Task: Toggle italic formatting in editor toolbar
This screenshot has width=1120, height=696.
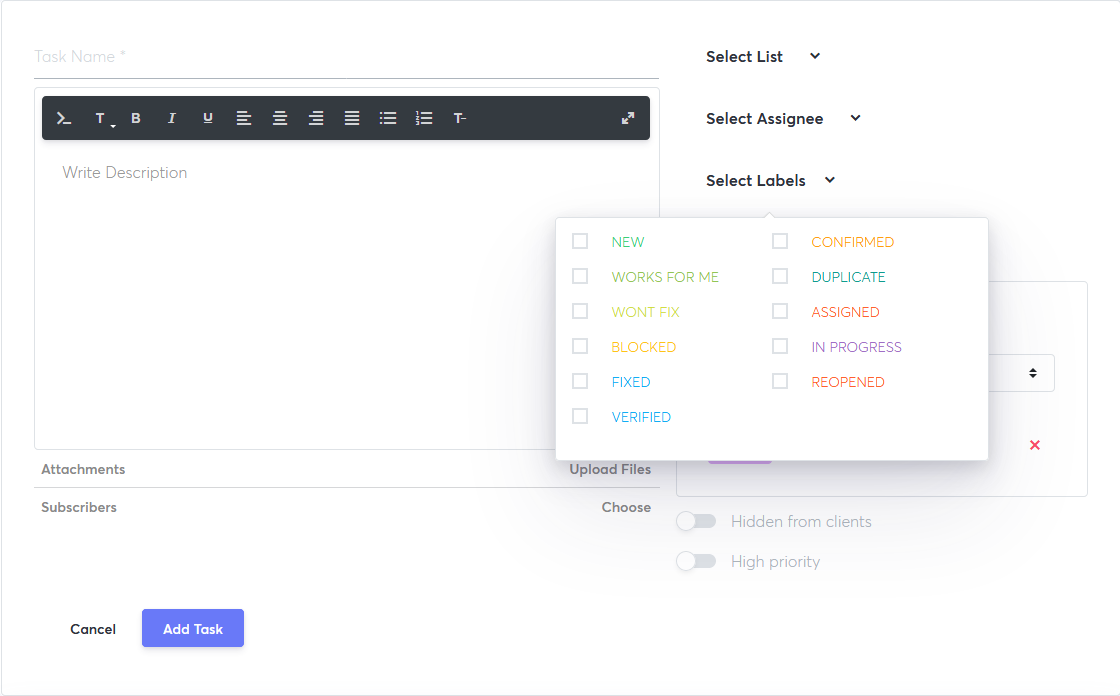Action: click(171, 119)
